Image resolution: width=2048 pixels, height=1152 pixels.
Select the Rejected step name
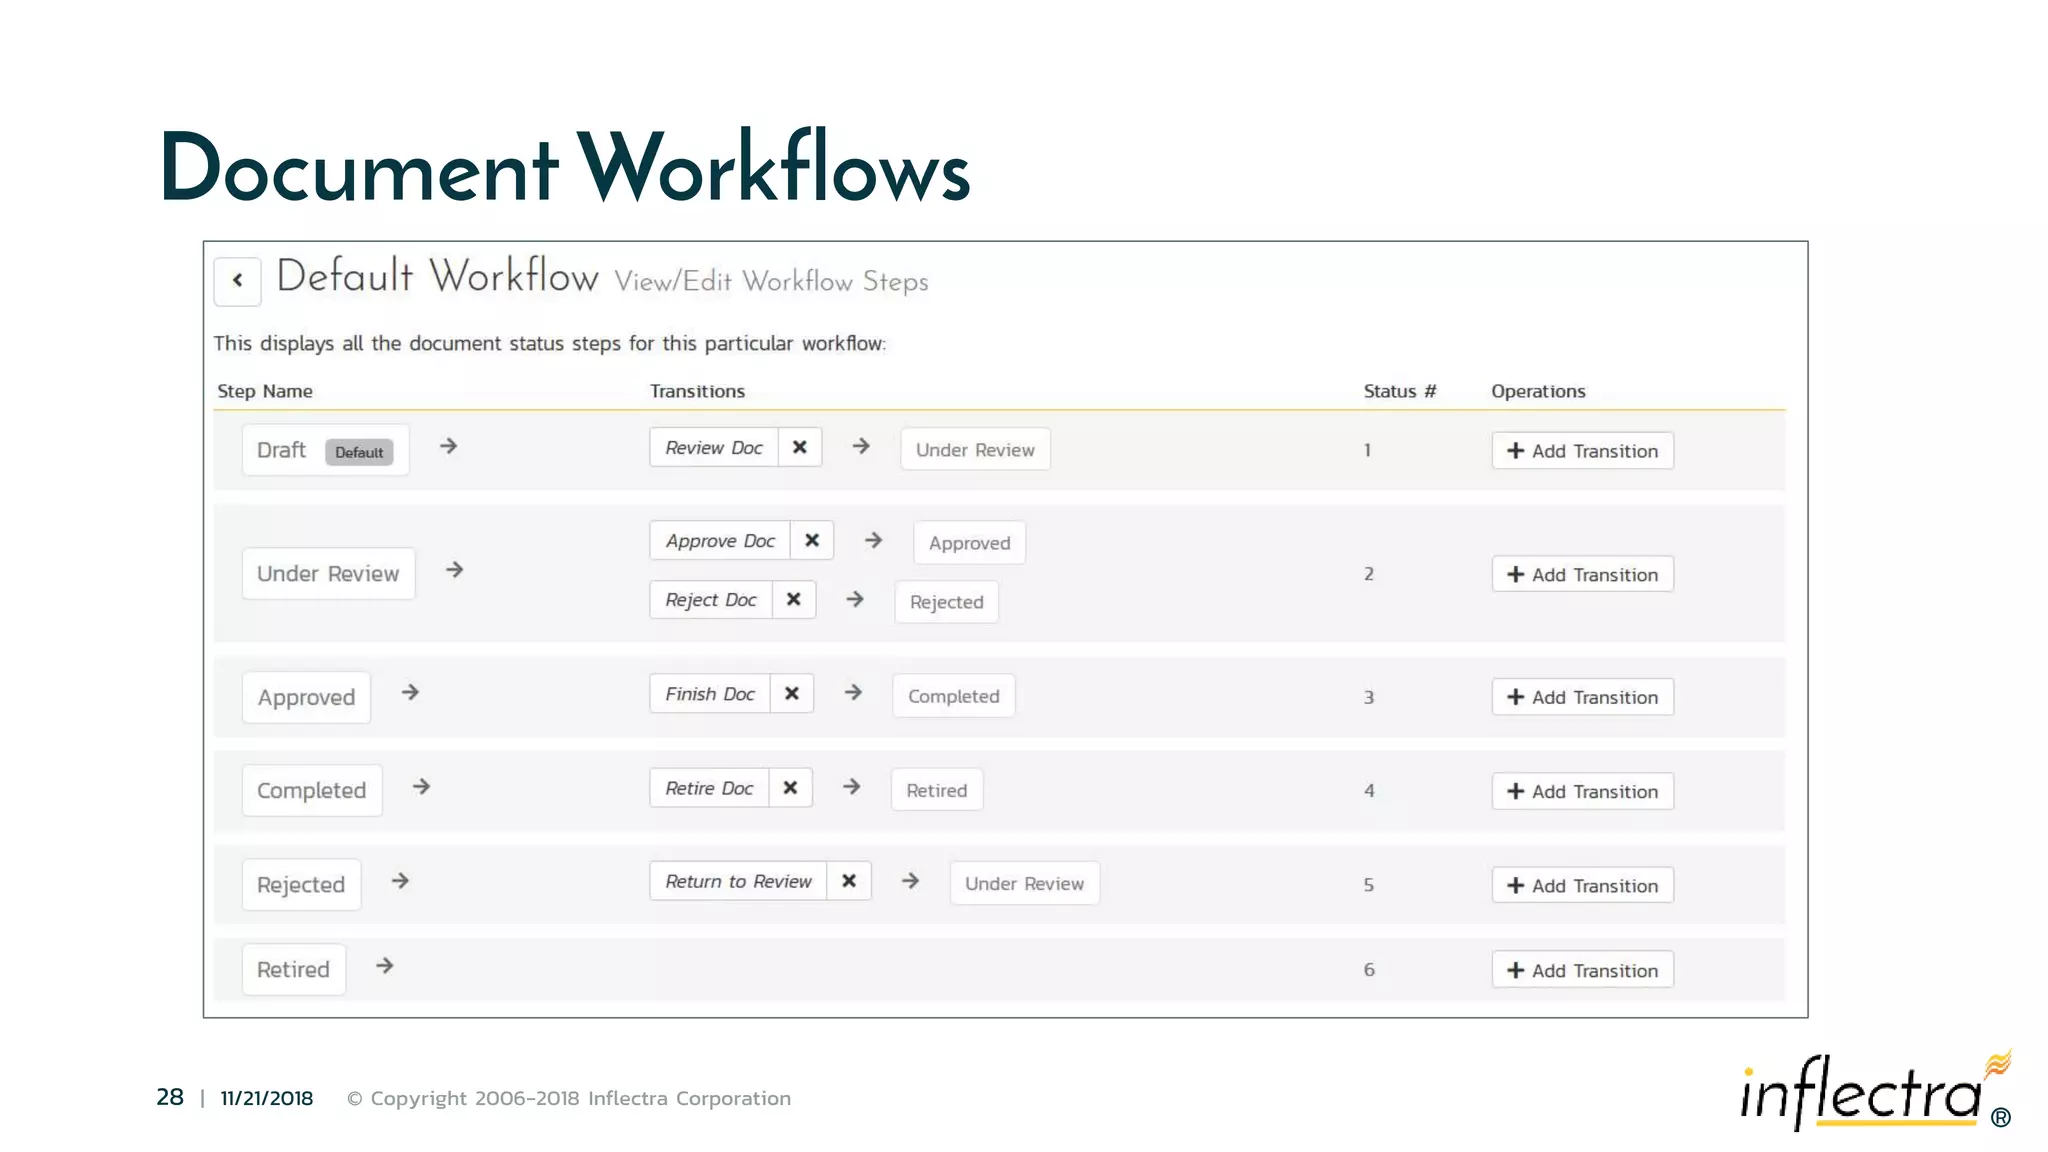301,884
